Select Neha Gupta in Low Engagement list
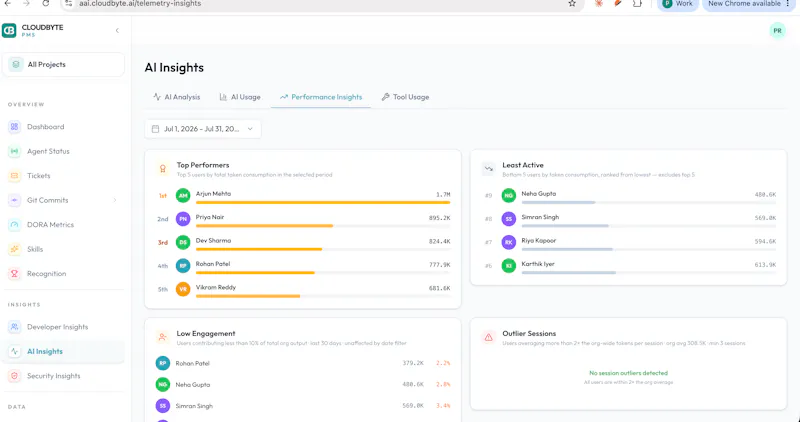This screenshot has height=422, width=800. pos(193,385)
